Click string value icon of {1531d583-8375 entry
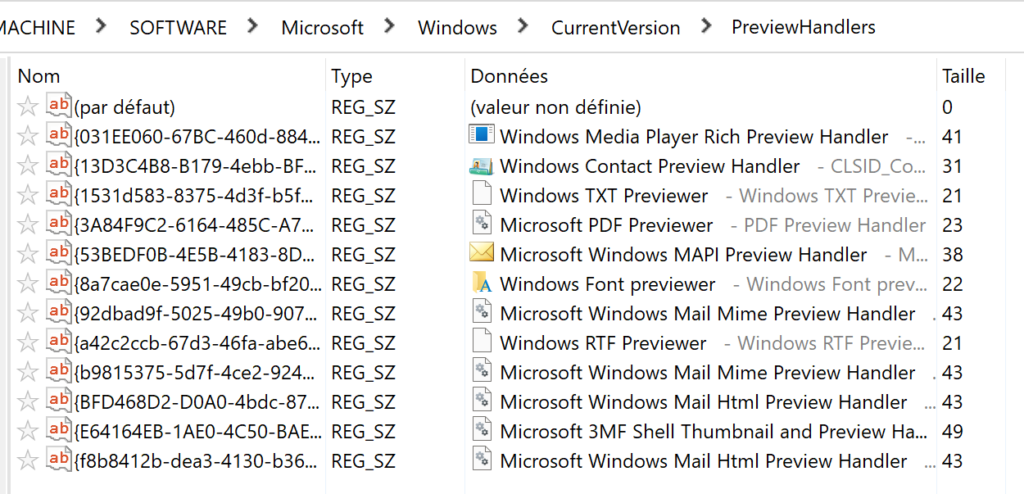Image resolution: width=1024 pixels, height=494 pixels. [x=59, y=193]
